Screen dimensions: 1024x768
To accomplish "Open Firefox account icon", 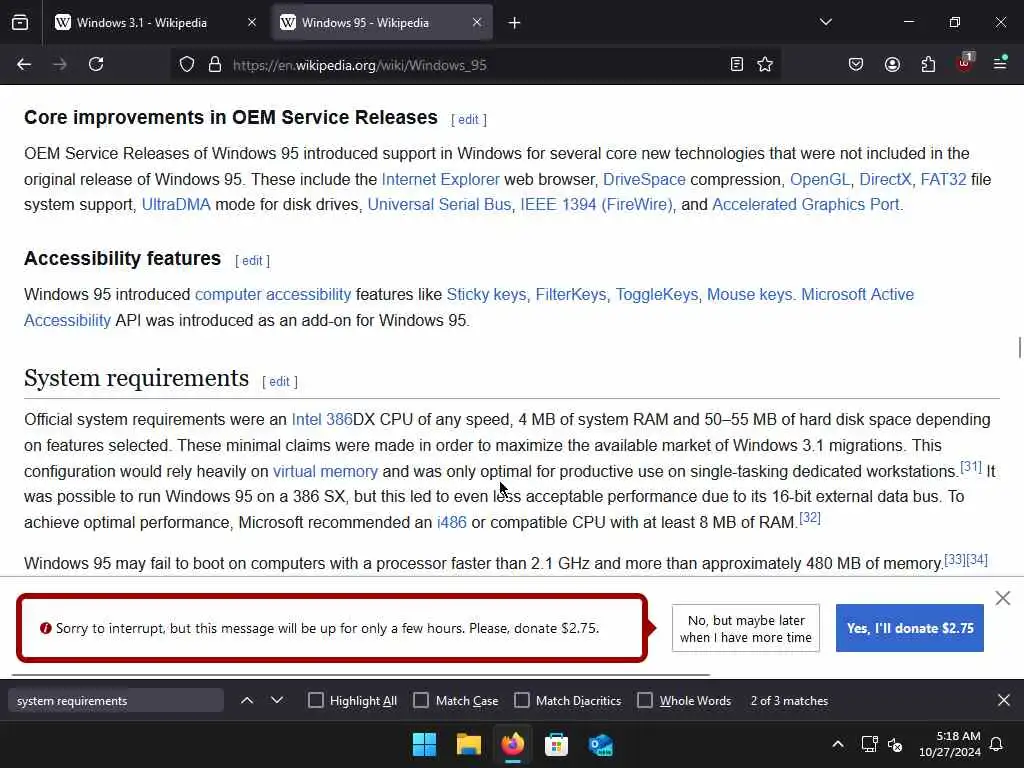I will pyautogui.click(x=892, y=64).
